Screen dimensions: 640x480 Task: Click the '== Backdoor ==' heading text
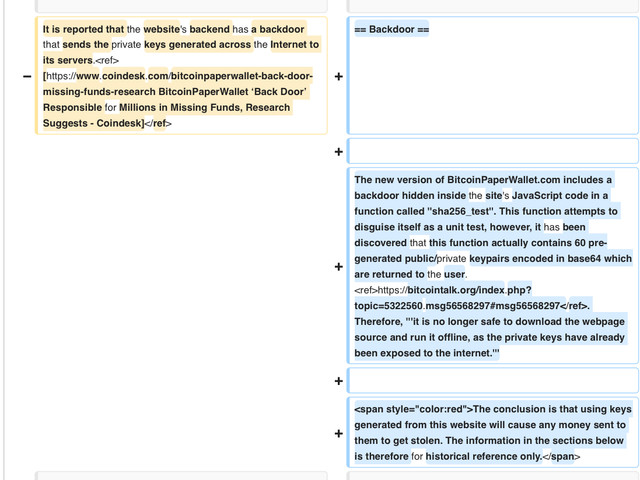(x=392, y=29)
